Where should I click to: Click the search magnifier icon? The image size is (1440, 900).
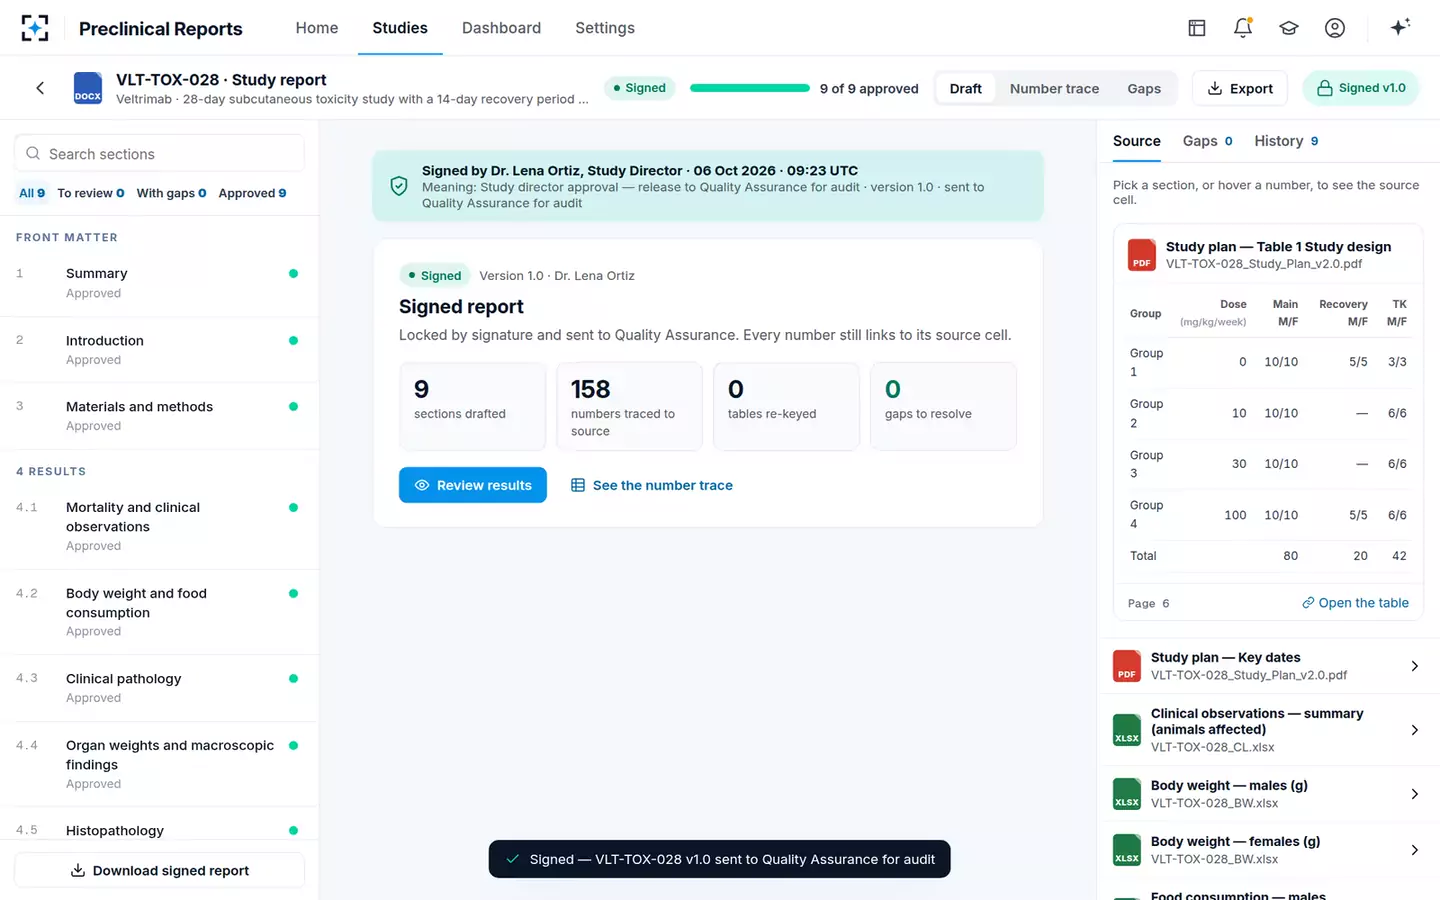point(33,154)
